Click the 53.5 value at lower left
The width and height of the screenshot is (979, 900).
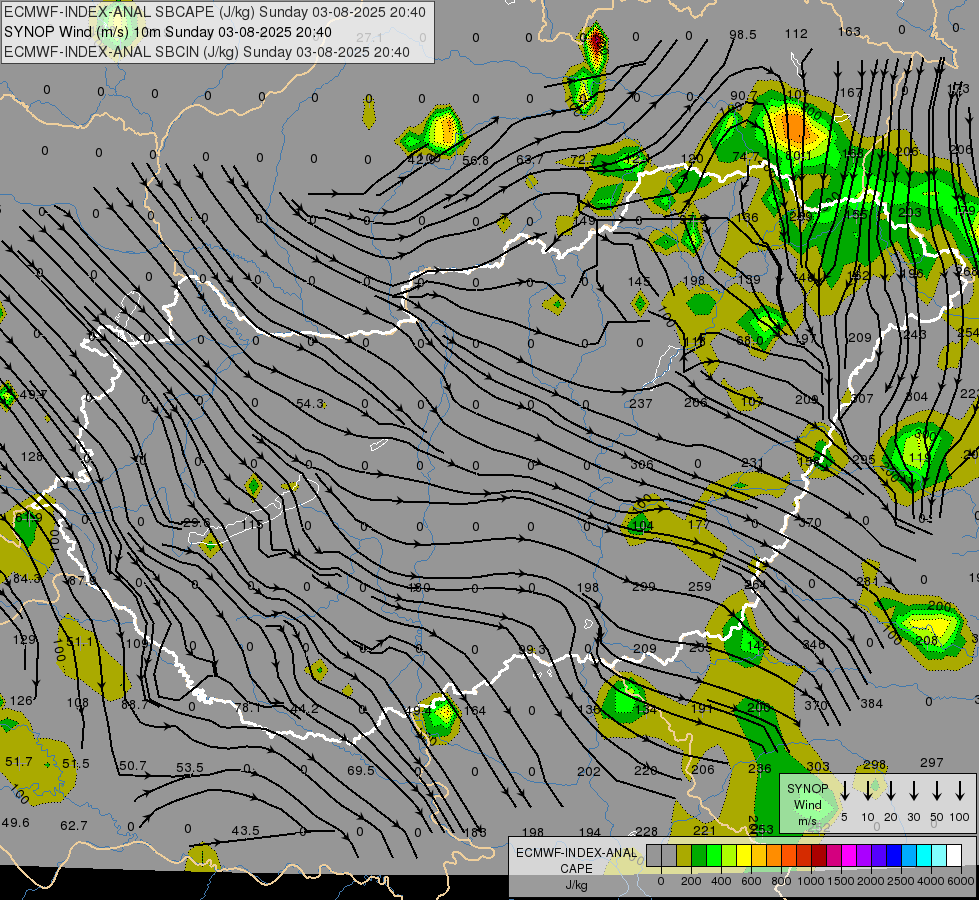pyautogui.click(x=190, y=768)
